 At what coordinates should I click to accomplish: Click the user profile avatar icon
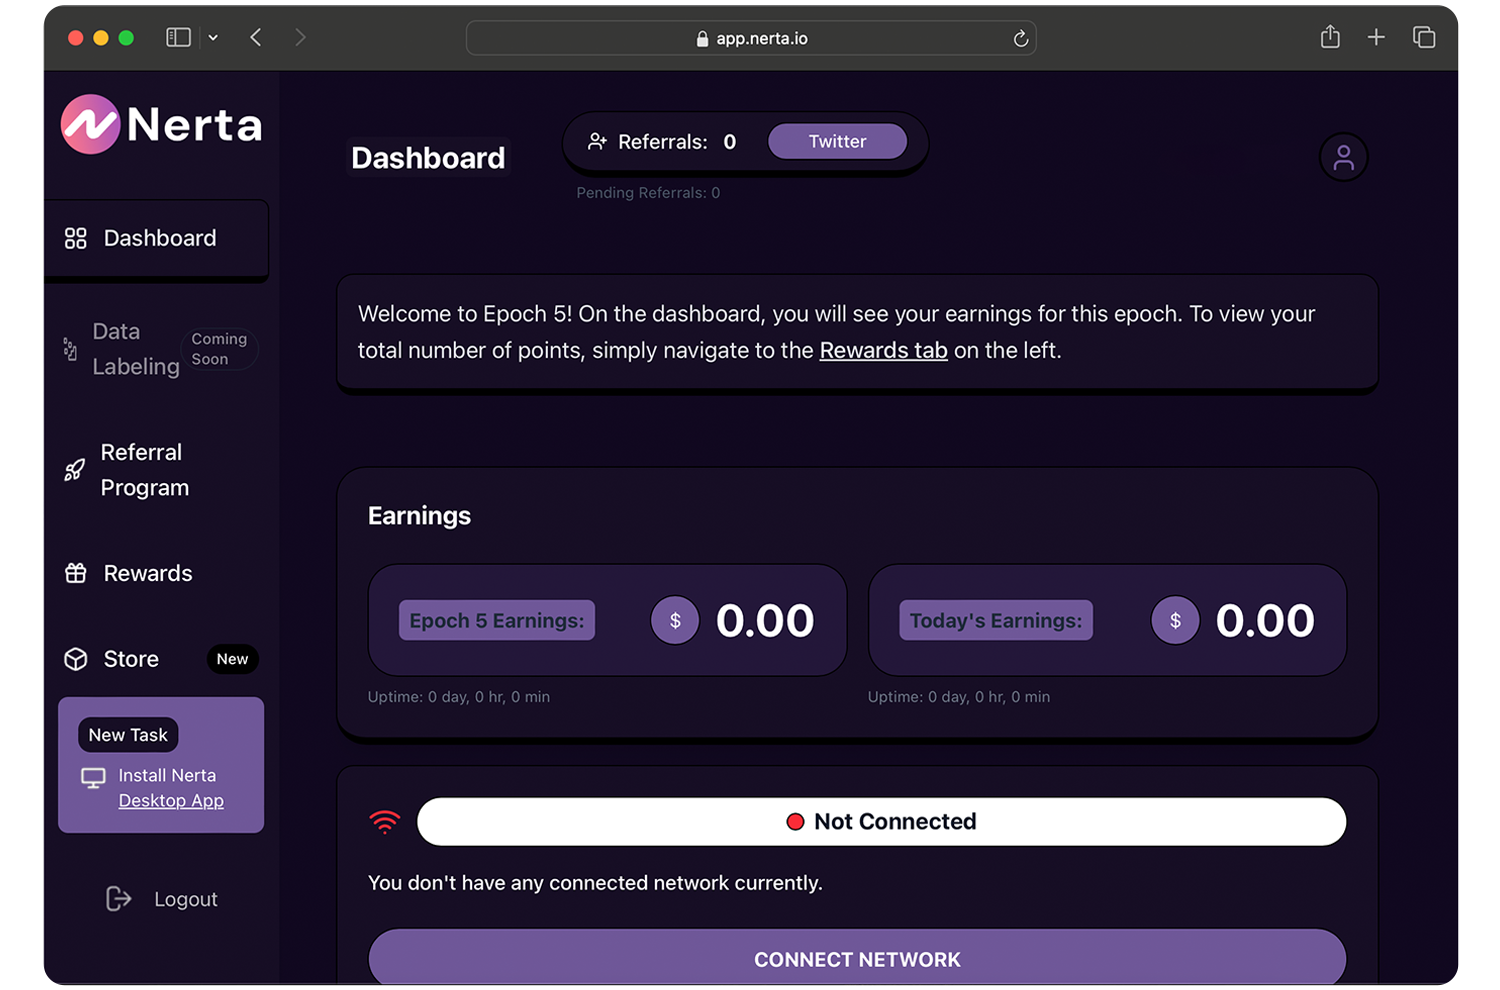[1343, 157]
